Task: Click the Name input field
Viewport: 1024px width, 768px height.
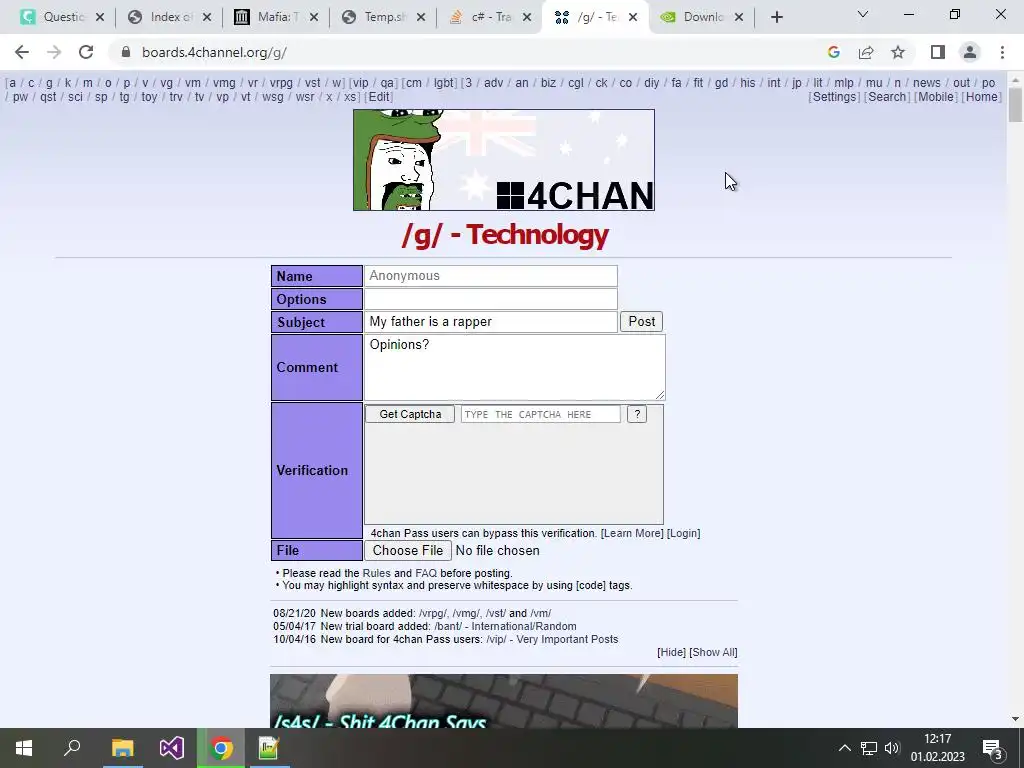Action: click(x=490, y=276)
